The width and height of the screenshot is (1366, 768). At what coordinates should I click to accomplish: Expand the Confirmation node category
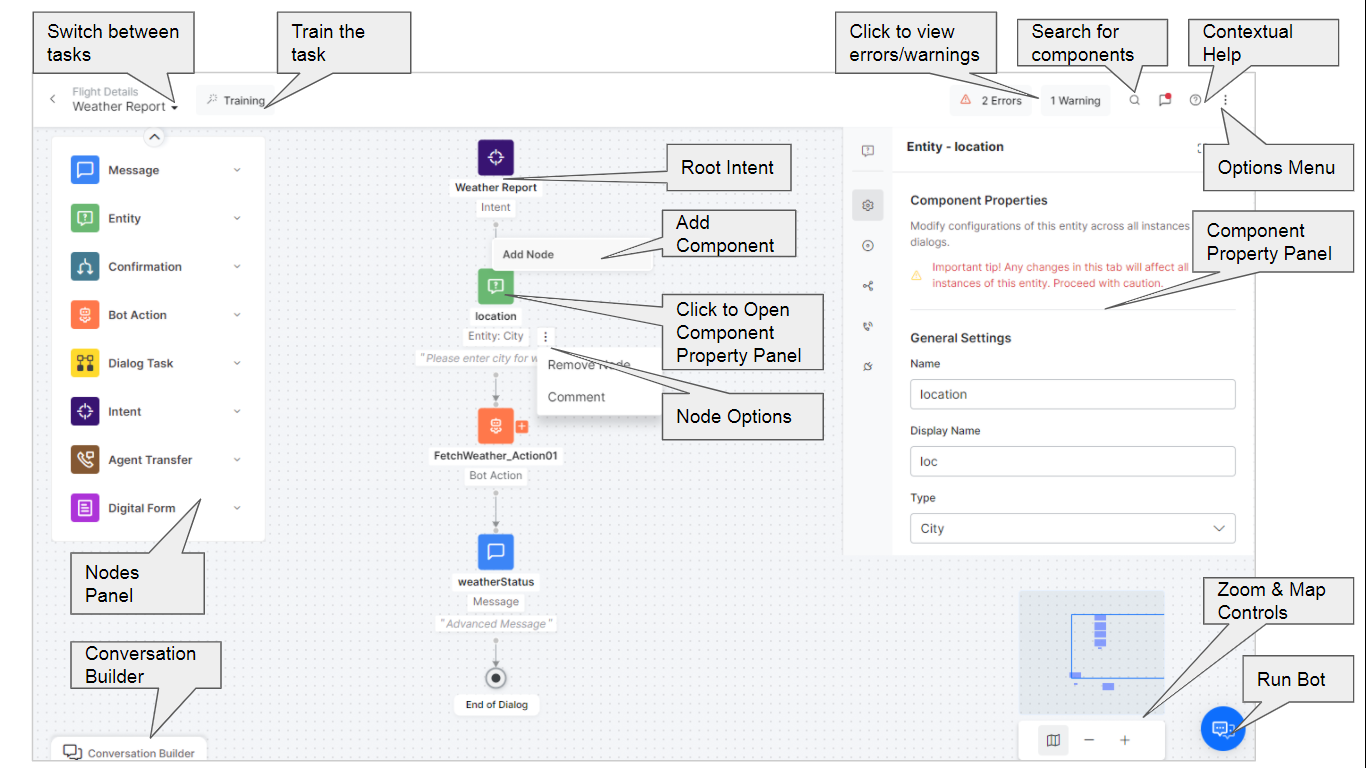[237, 266]
